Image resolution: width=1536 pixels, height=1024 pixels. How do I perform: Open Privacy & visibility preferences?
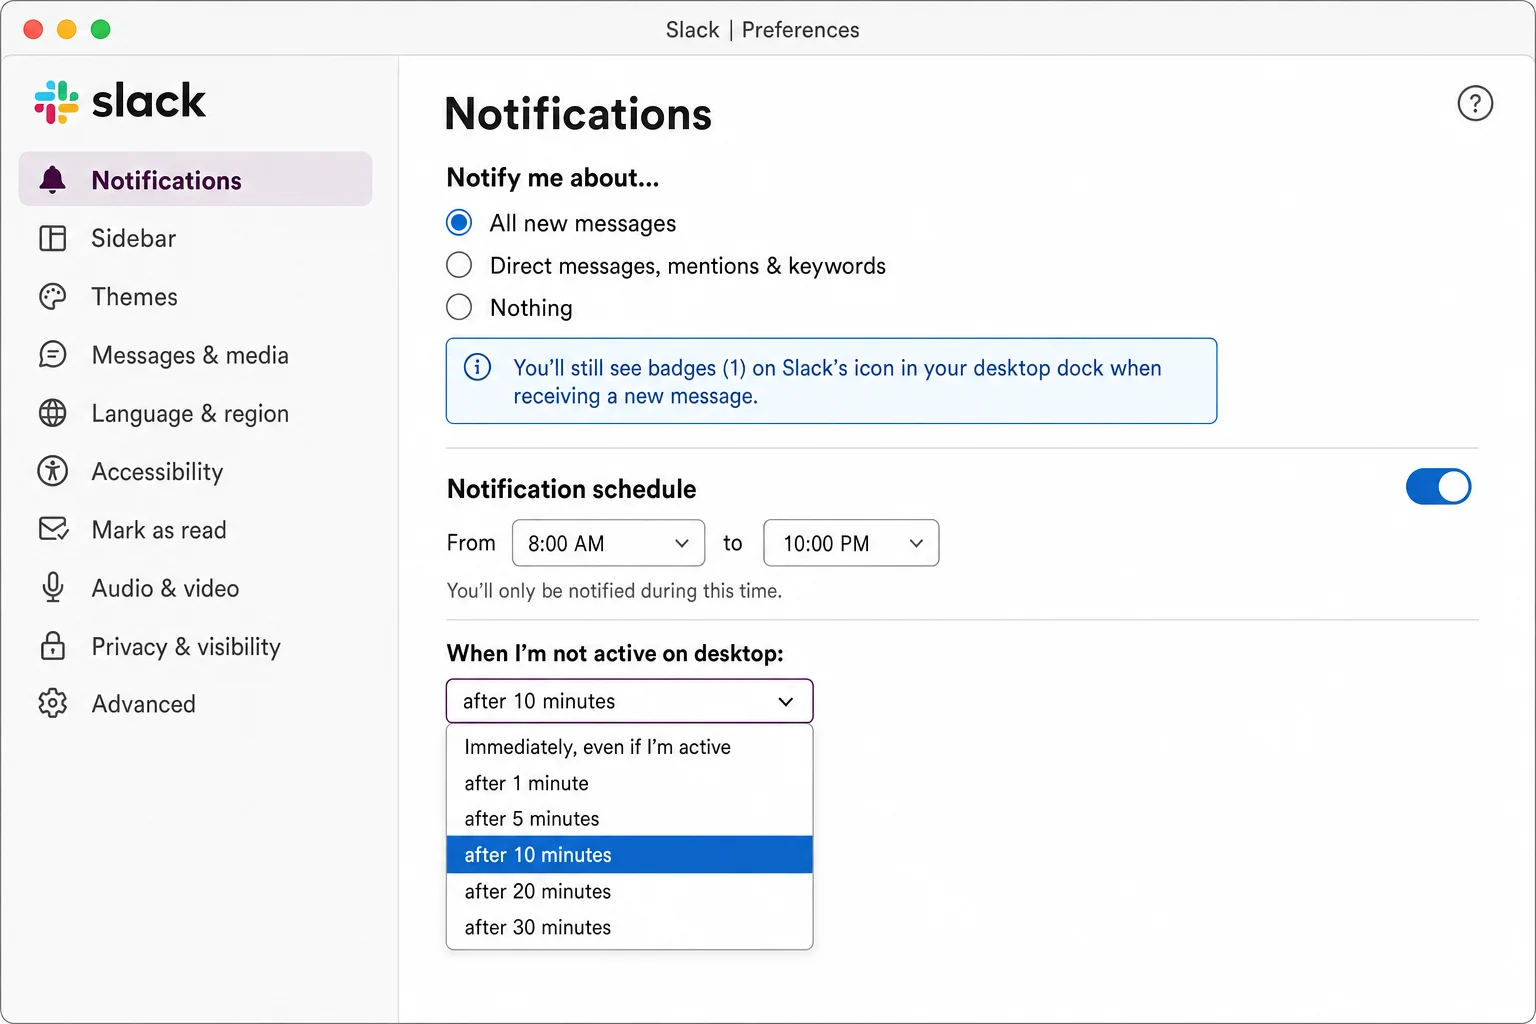[195, 646]
